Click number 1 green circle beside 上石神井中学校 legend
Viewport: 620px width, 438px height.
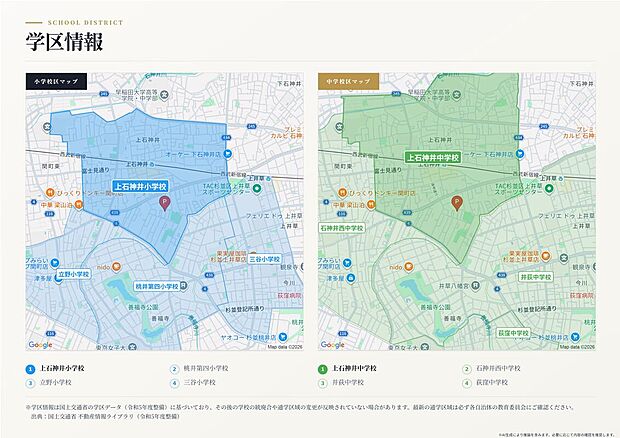323,369
